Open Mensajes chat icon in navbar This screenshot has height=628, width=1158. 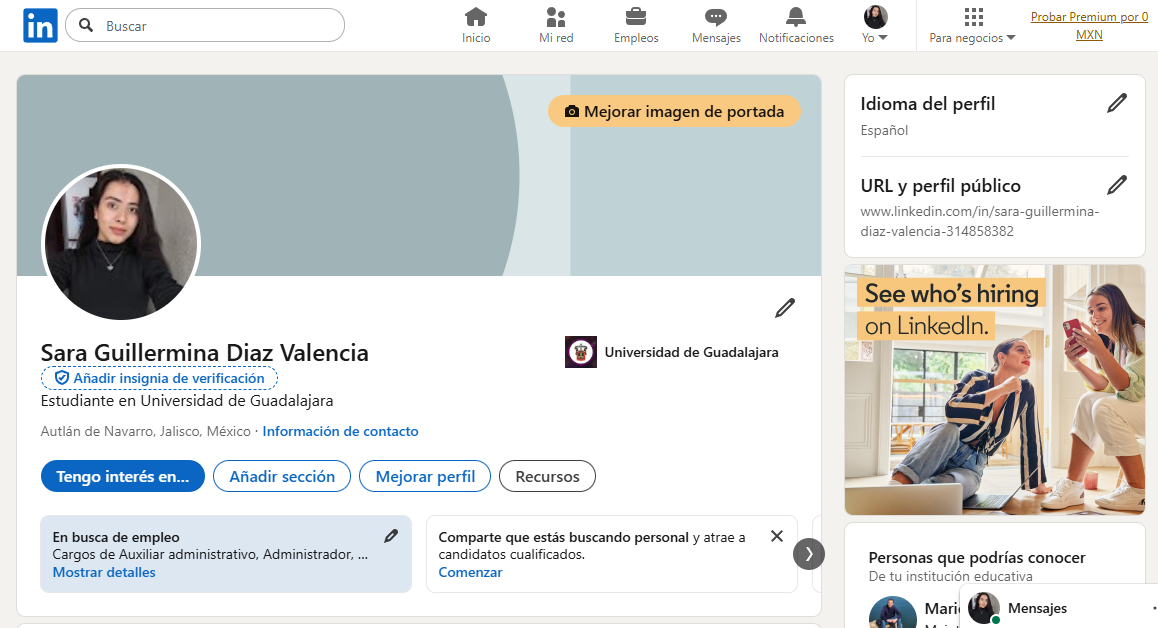click(x=716, y=17)
